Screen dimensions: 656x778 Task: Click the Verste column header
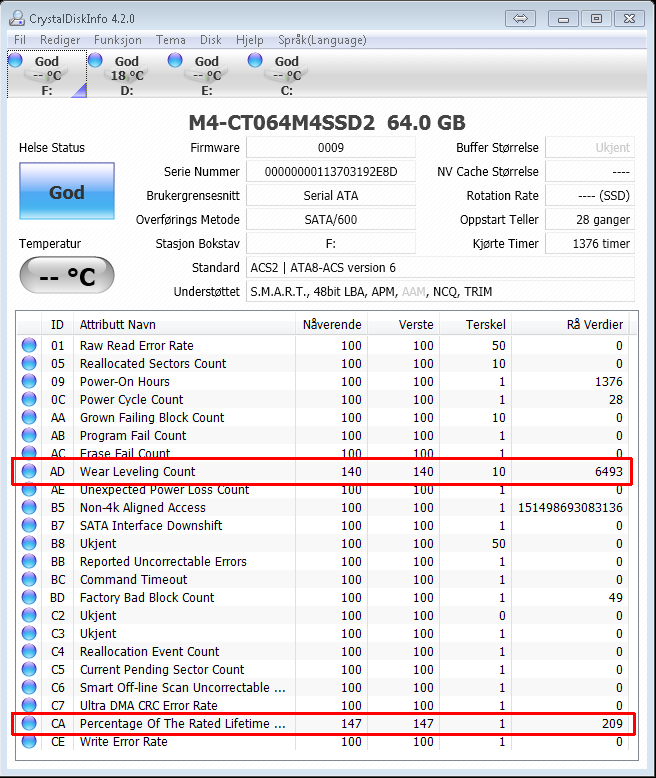coord(403,324)
